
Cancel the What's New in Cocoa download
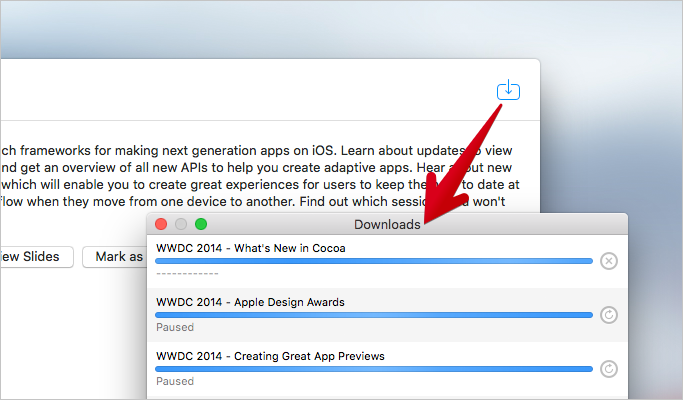[609, 261]
